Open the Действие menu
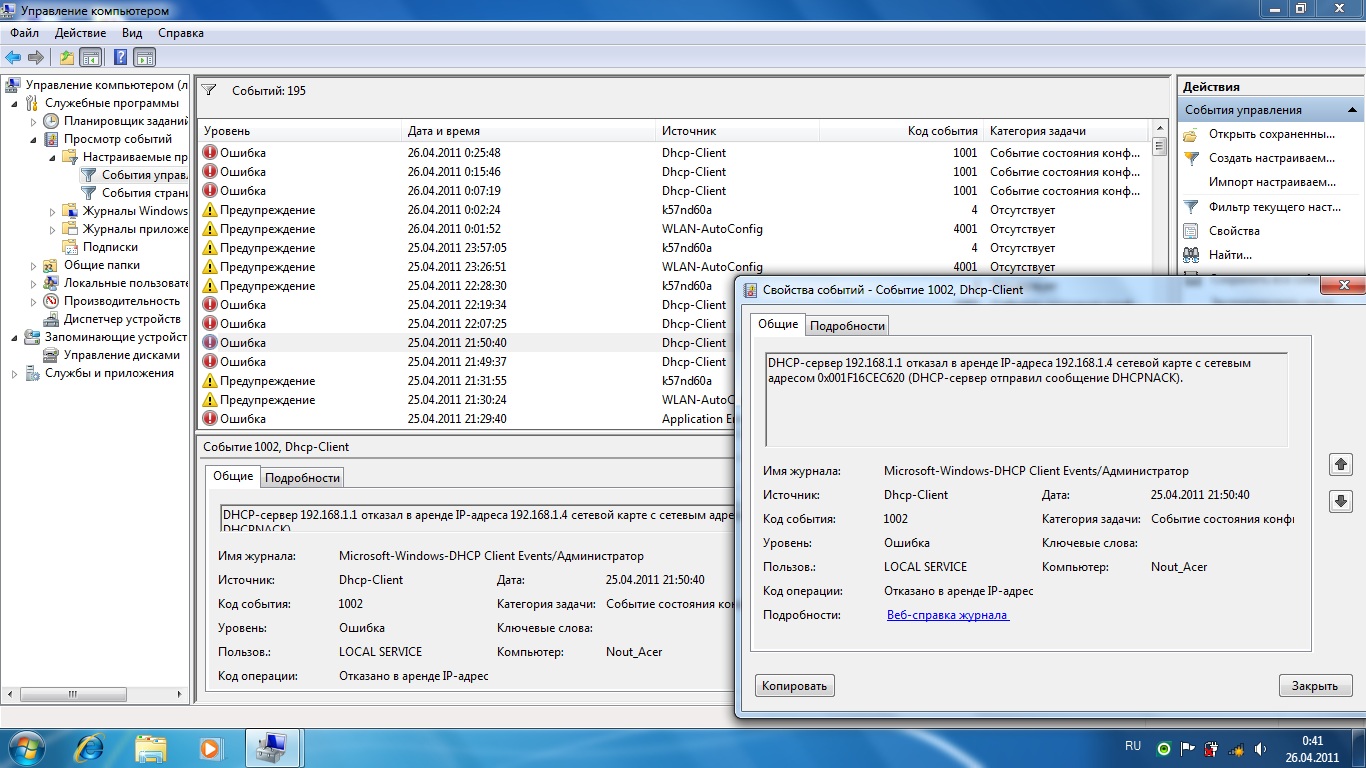 pyautogui.click(x=80, y=33)
